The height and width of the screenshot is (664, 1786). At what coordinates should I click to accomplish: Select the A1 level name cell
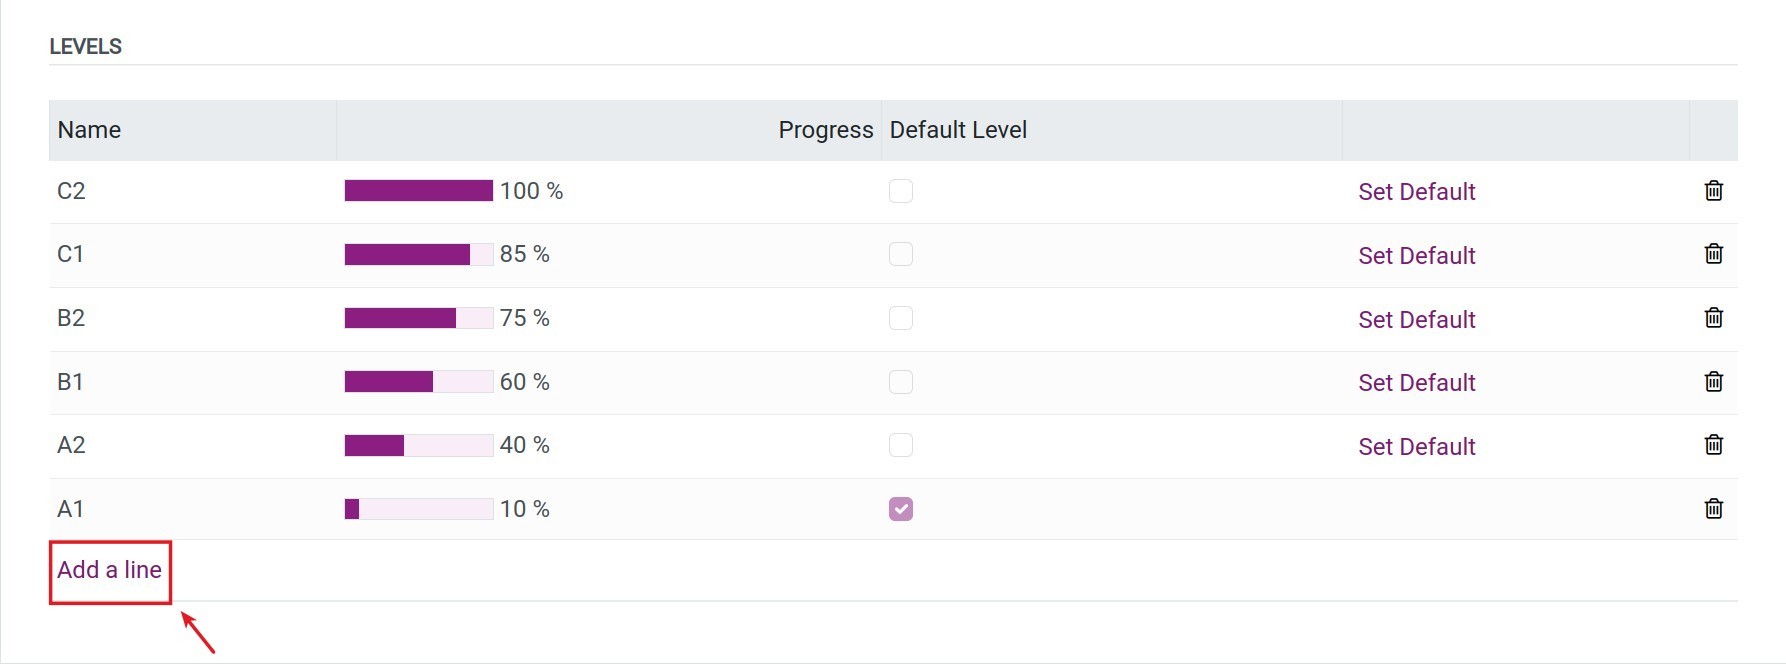click(x=70, y=509)
